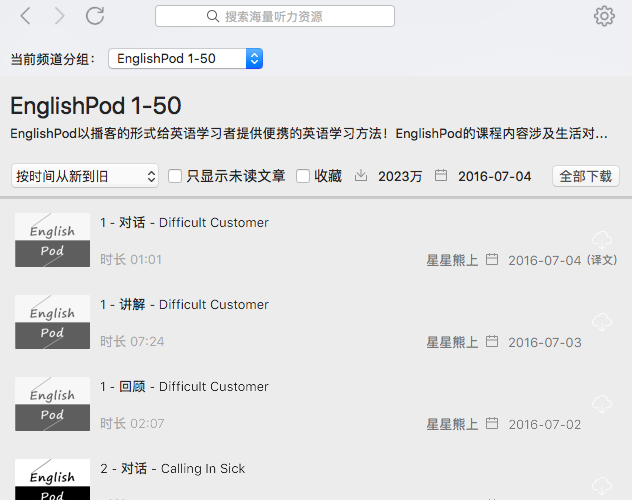The height and width of the screenshot is (500, 632).
Task: Click duration 时长 02:07
Action: pyautogui.click(x=132, y=423)
